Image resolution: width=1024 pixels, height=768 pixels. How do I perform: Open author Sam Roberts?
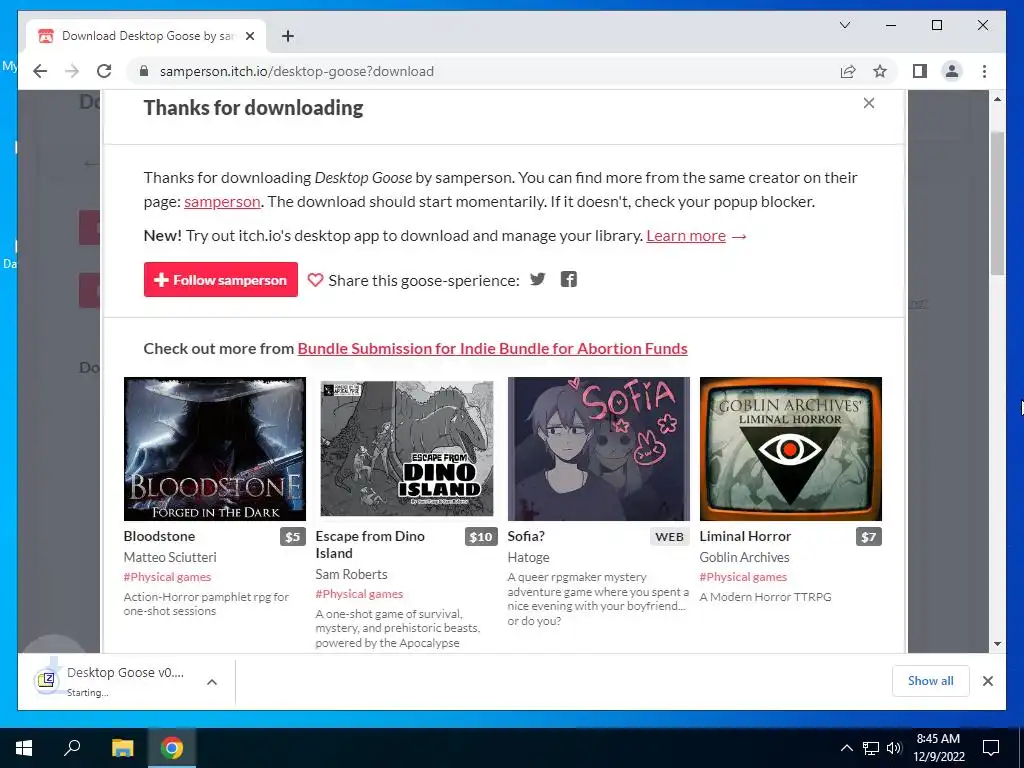click(x=351, y=574)
